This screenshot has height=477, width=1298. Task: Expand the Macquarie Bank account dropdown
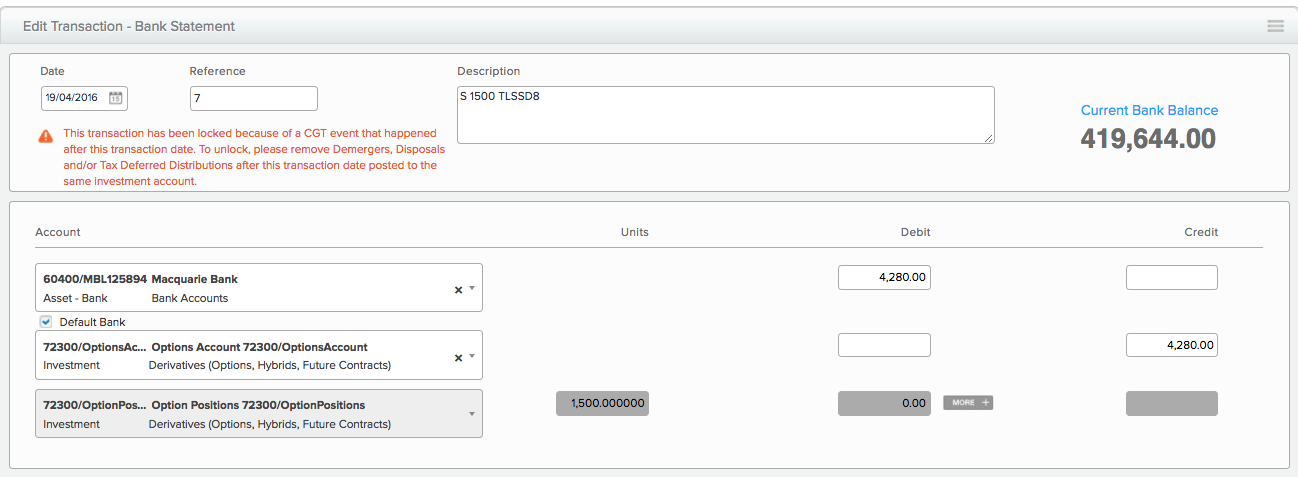(x=471, y=288)
